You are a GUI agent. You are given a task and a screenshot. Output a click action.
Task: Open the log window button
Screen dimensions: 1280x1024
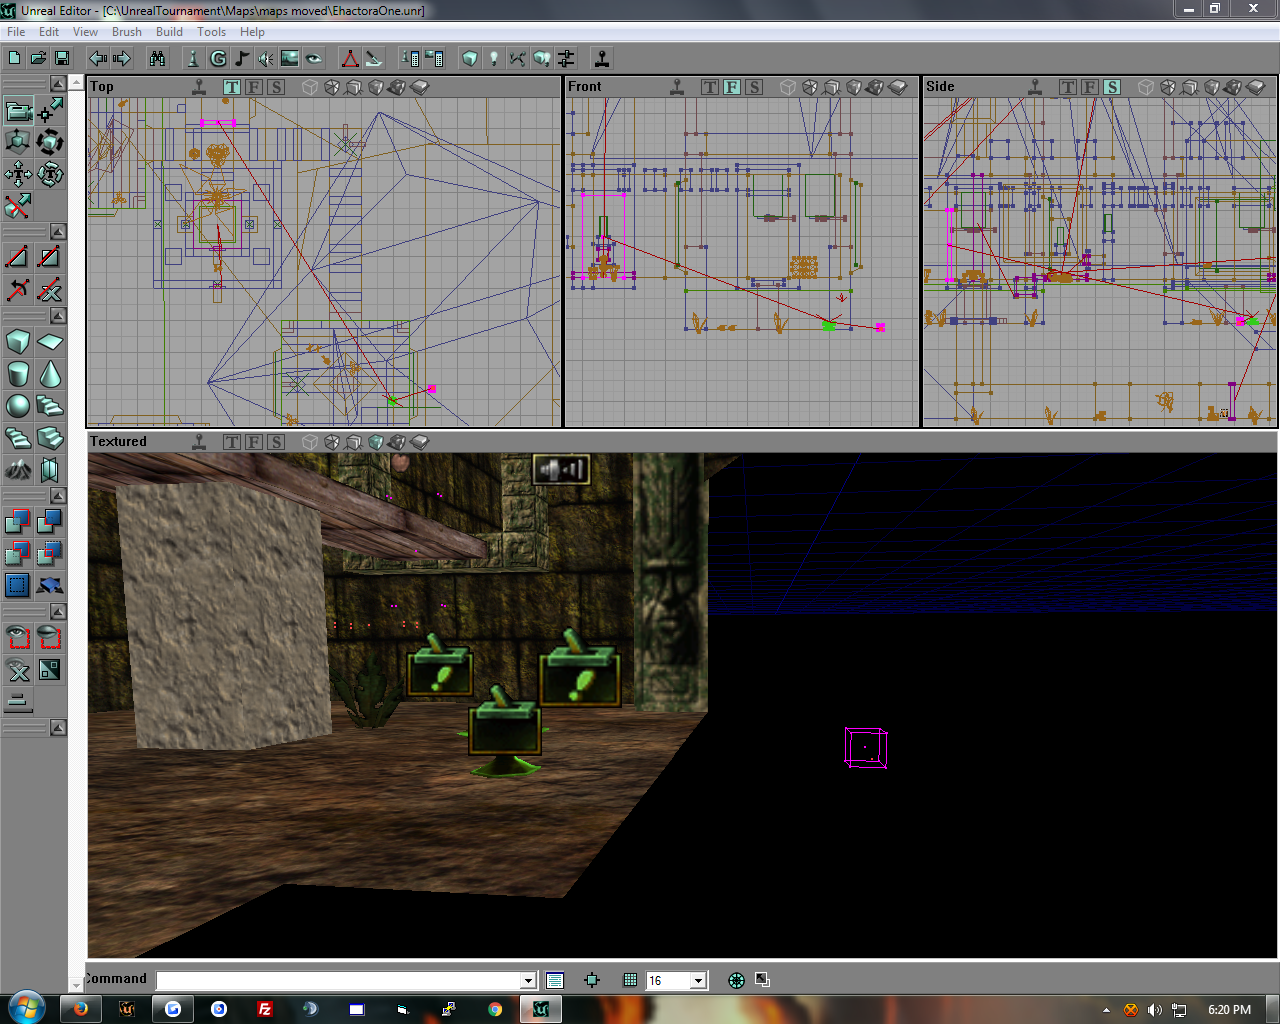point(555,981)
